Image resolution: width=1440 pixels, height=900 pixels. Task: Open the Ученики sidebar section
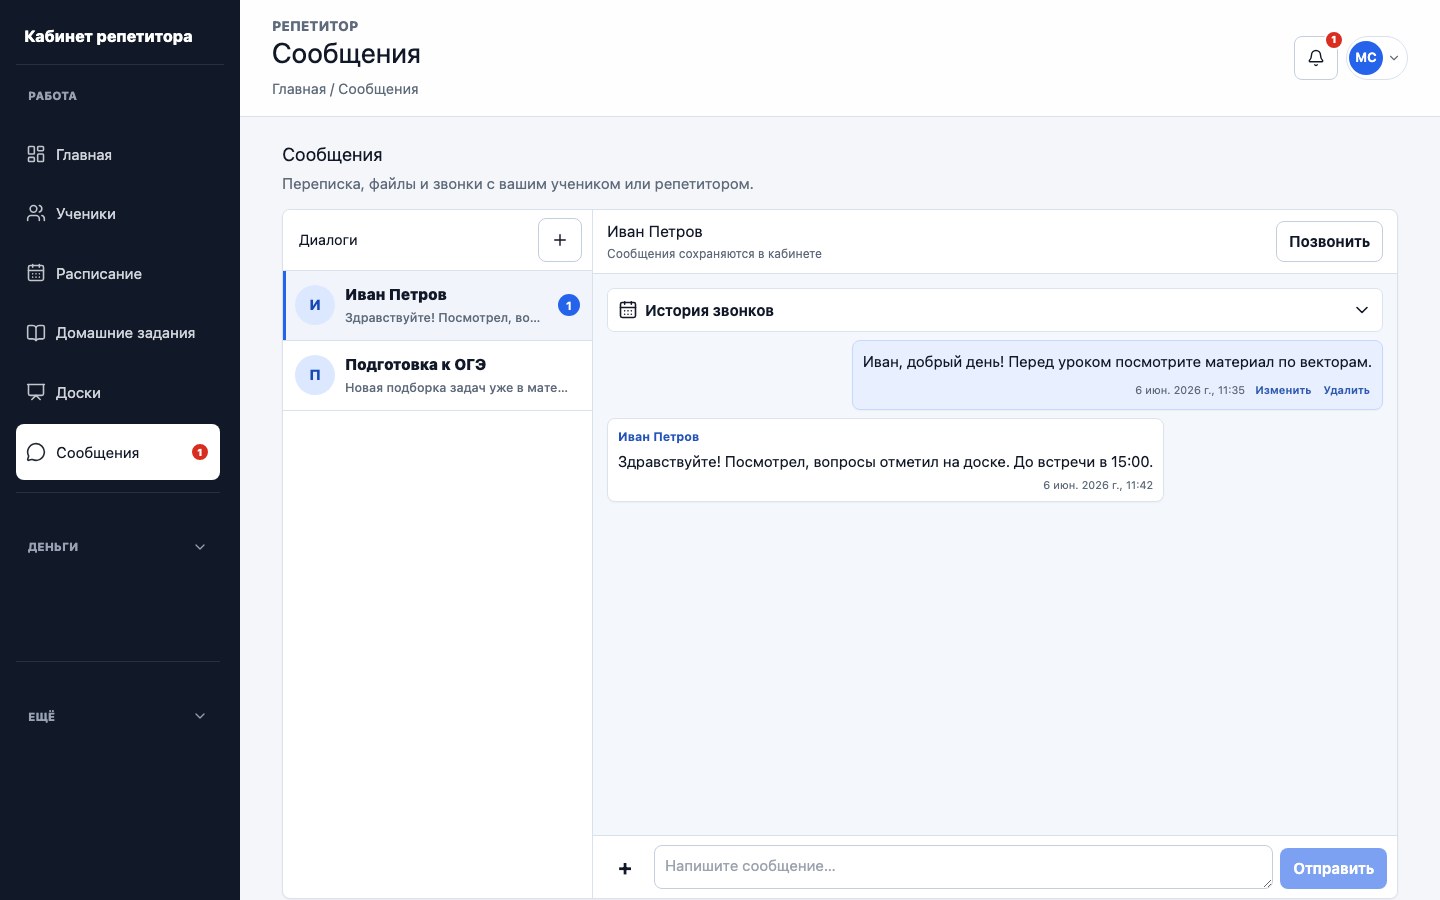118,213
